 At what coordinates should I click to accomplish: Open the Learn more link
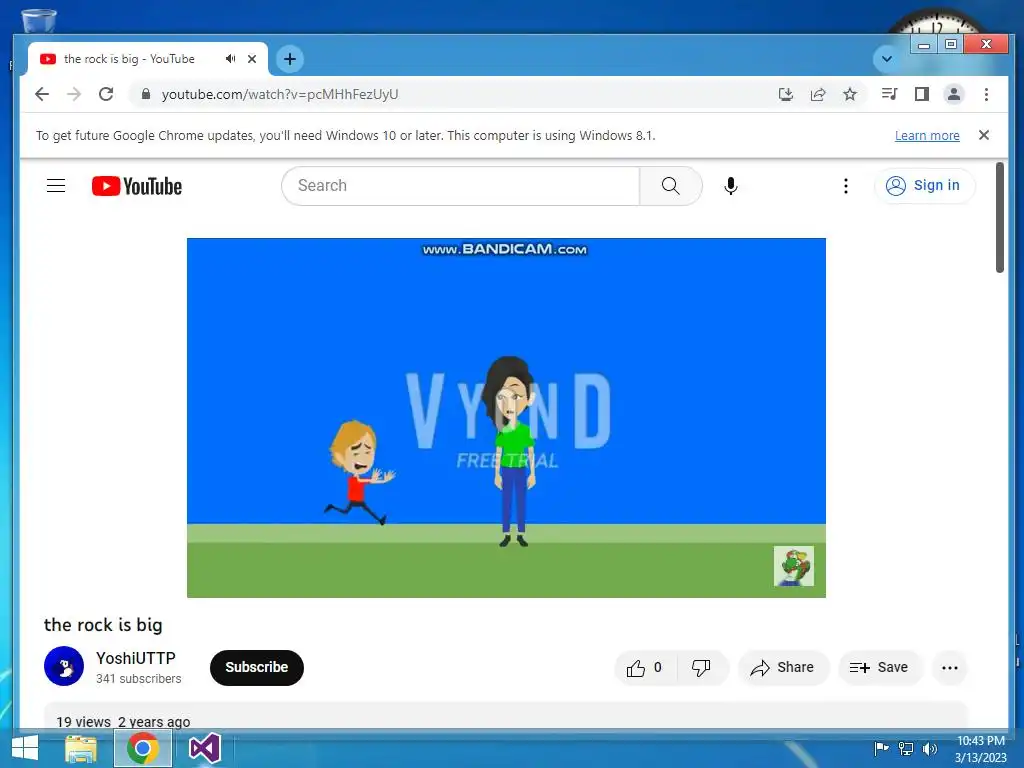point(927,135)
